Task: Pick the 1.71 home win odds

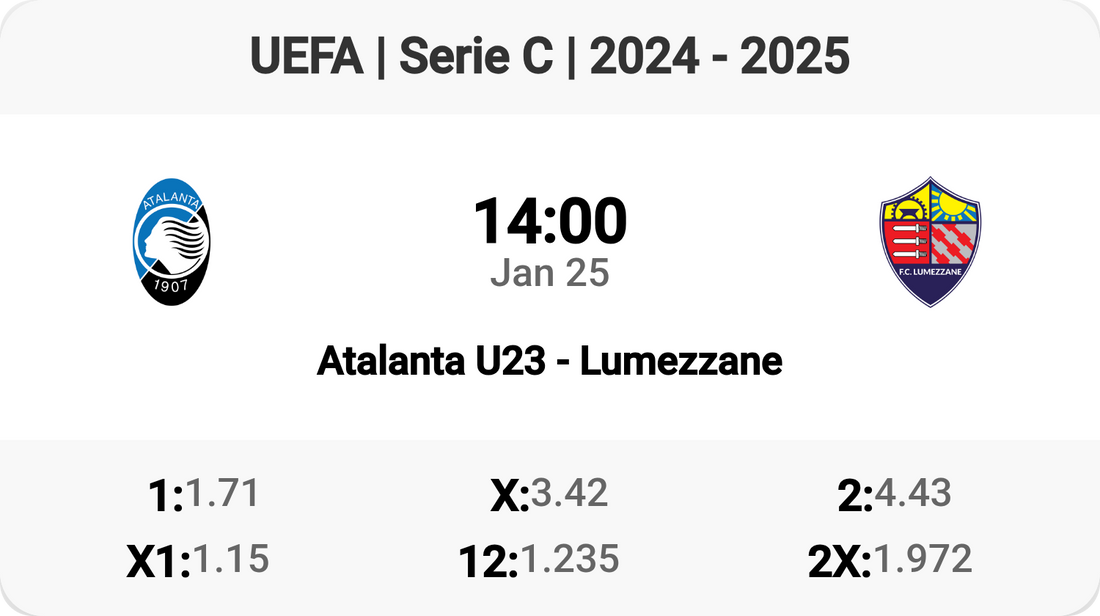Action: tap(223, 493)
